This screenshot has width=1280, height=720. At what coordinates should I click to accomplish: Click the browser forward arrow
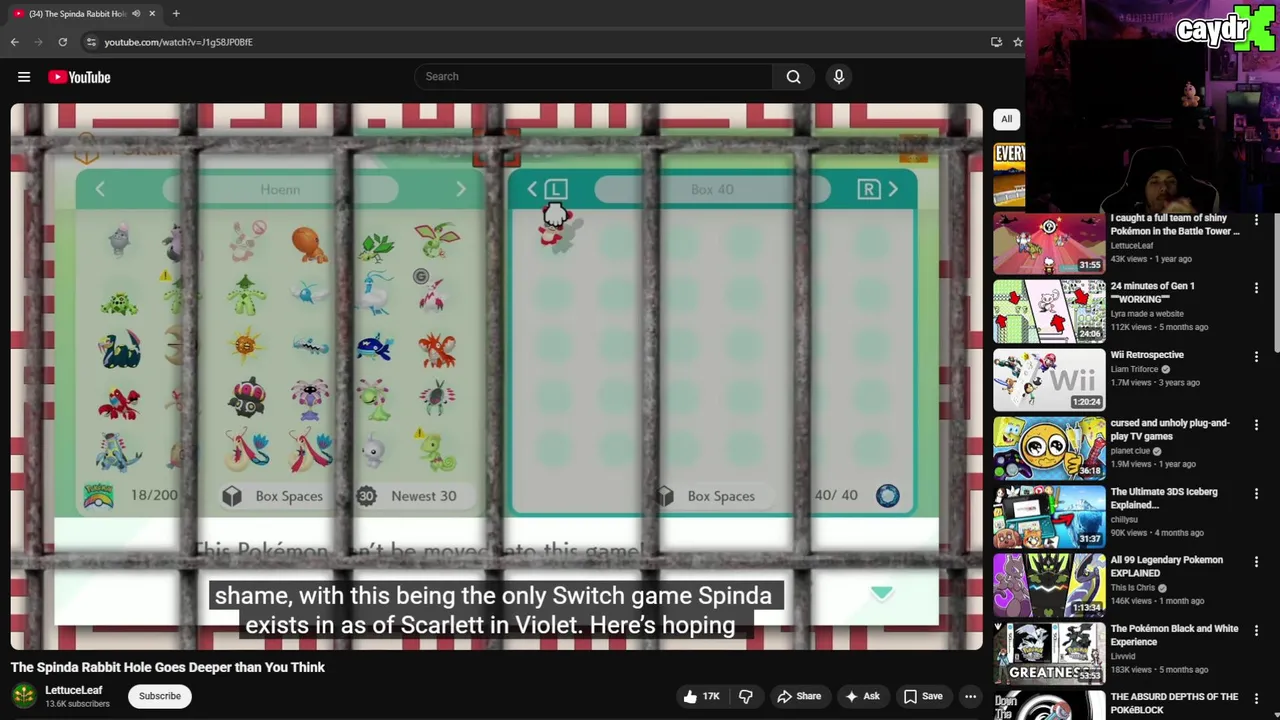click(38, 42)
